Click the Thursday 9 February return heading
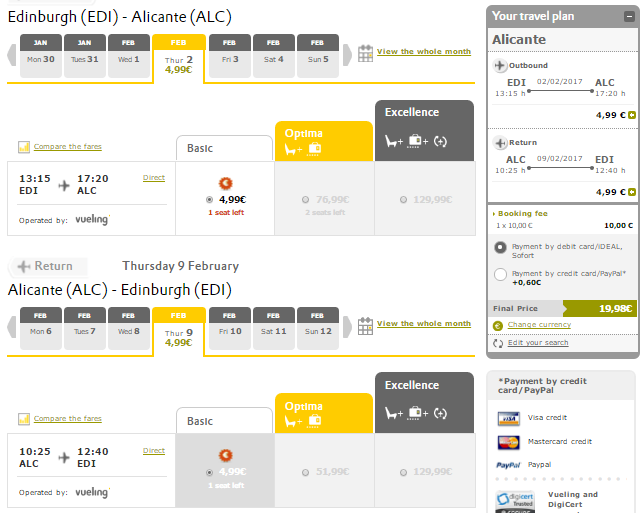Viewport: 642px width, 513px height. [x=181, y=266]
